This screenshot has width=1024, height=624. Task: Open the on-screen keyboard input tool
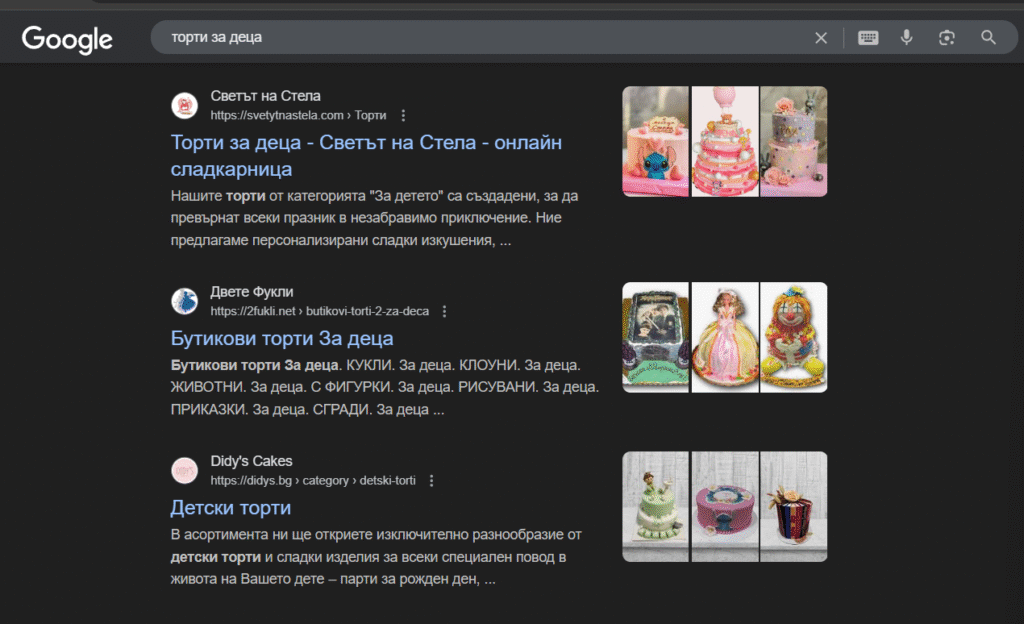coord(867,38)
